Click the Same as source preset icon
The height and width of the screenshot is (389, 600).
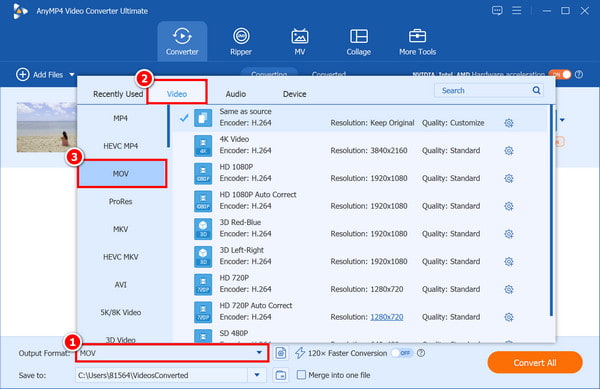[203, 118]
